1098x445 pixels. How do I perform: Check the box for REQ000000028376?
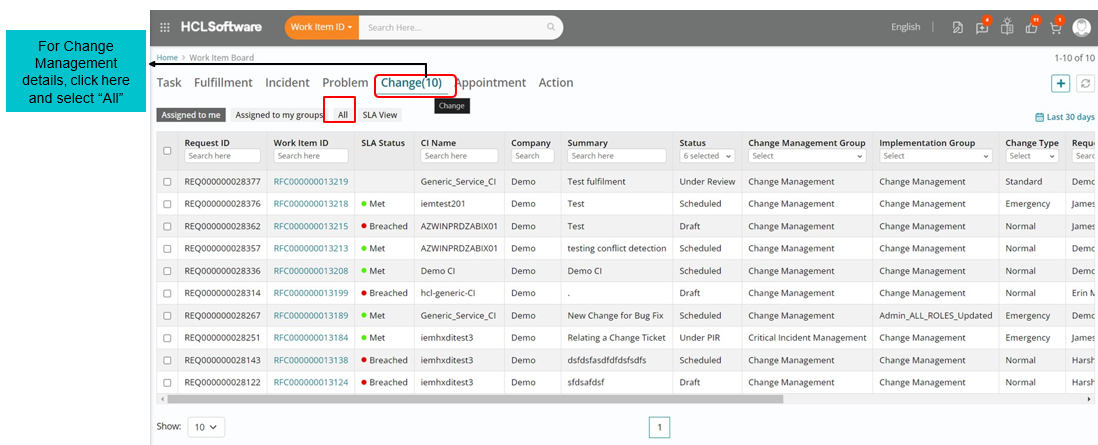tap(167, 204)
